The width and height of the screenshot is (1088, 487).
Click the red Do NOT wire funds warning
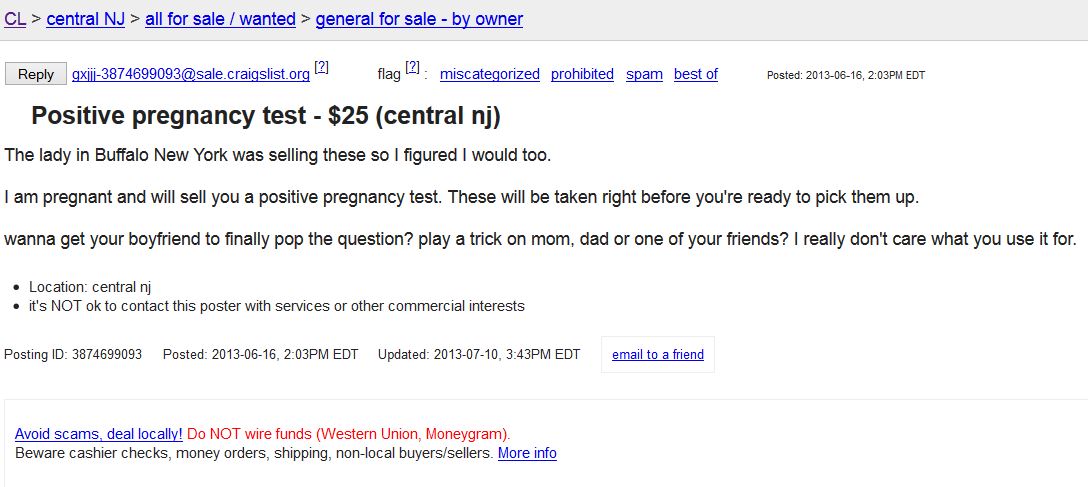(348, 434)
